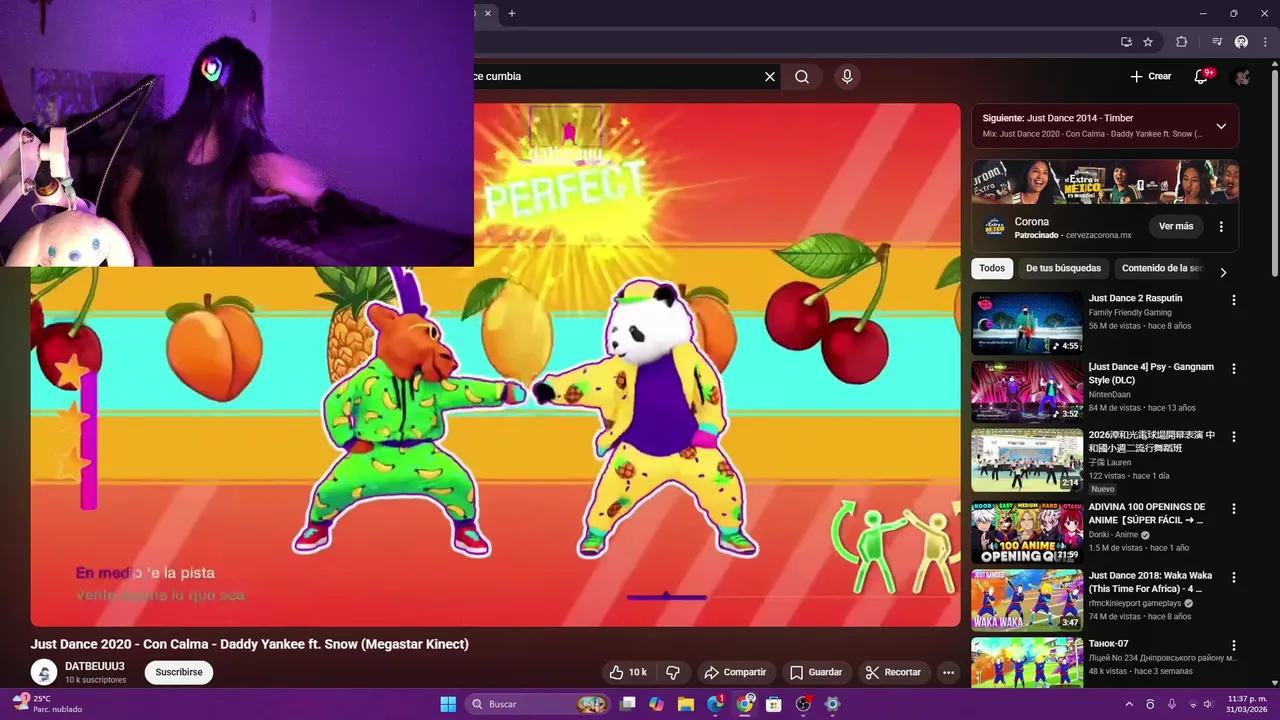Select Contenido de la serie chip
The height and width of the screenshot is (720, 1280).
pyautogui.click(x=1161, y=268)
